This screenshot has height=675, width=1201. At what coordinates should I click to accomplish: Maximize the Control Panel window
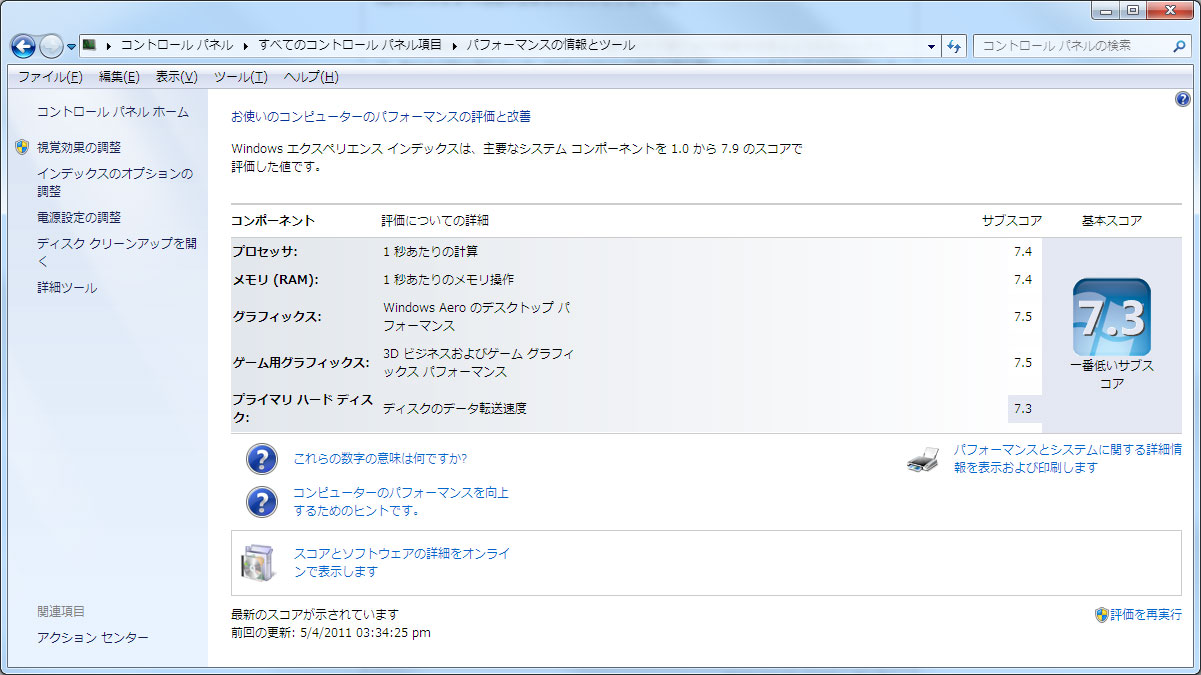[x=1132, y=10]
